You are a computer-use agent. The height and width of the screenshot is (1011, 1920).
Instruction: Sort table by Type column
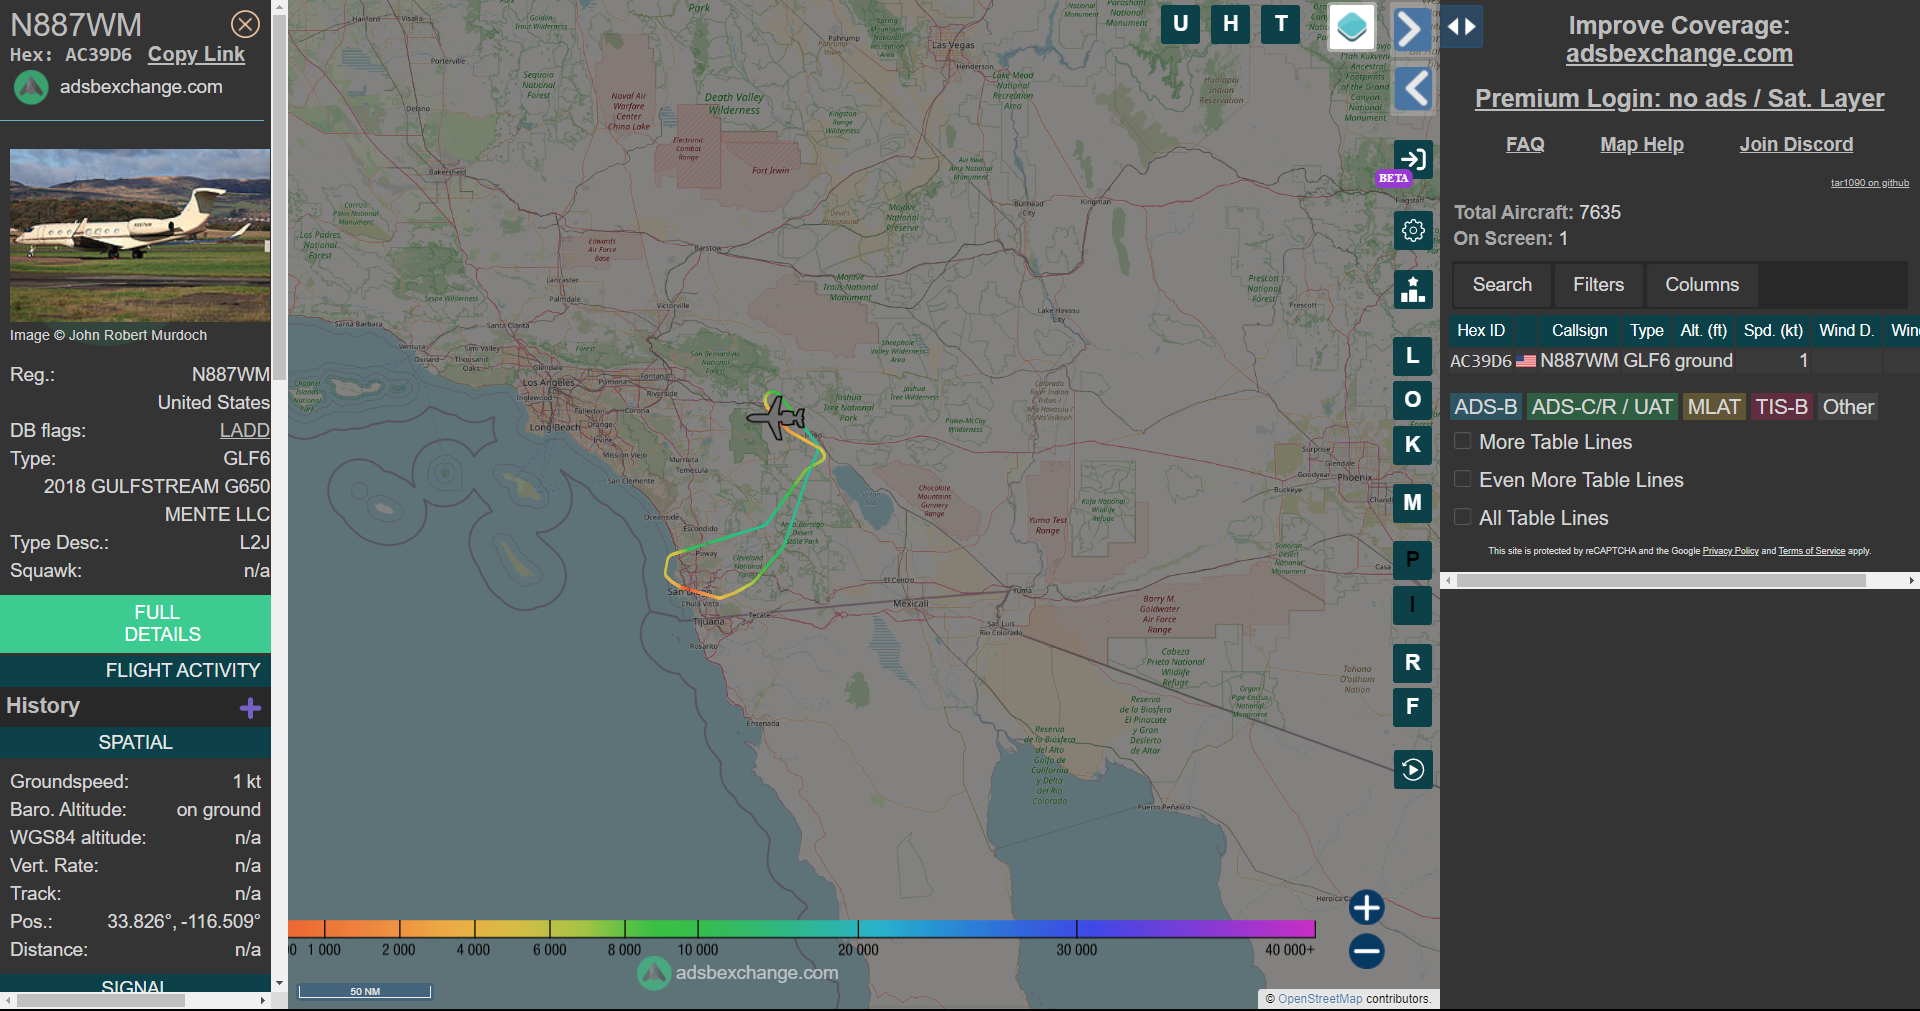click(x=1647, y=330)
